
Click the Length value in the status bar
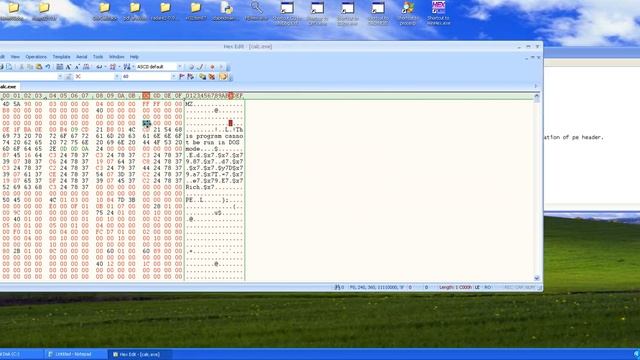pyautogui.click(x=456, y=287)
